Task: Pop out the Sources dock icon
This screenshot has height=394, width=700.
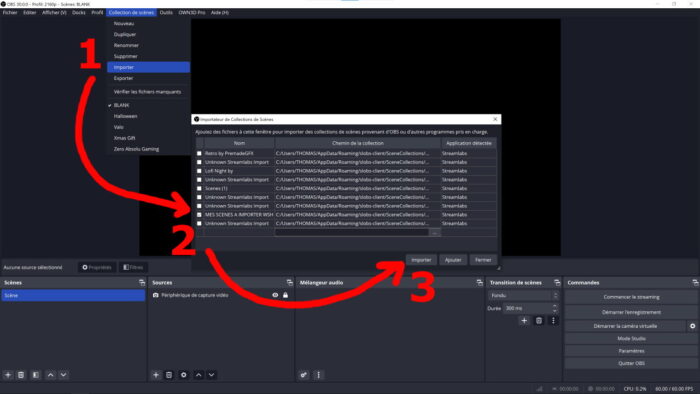Action: coord(290,282)
